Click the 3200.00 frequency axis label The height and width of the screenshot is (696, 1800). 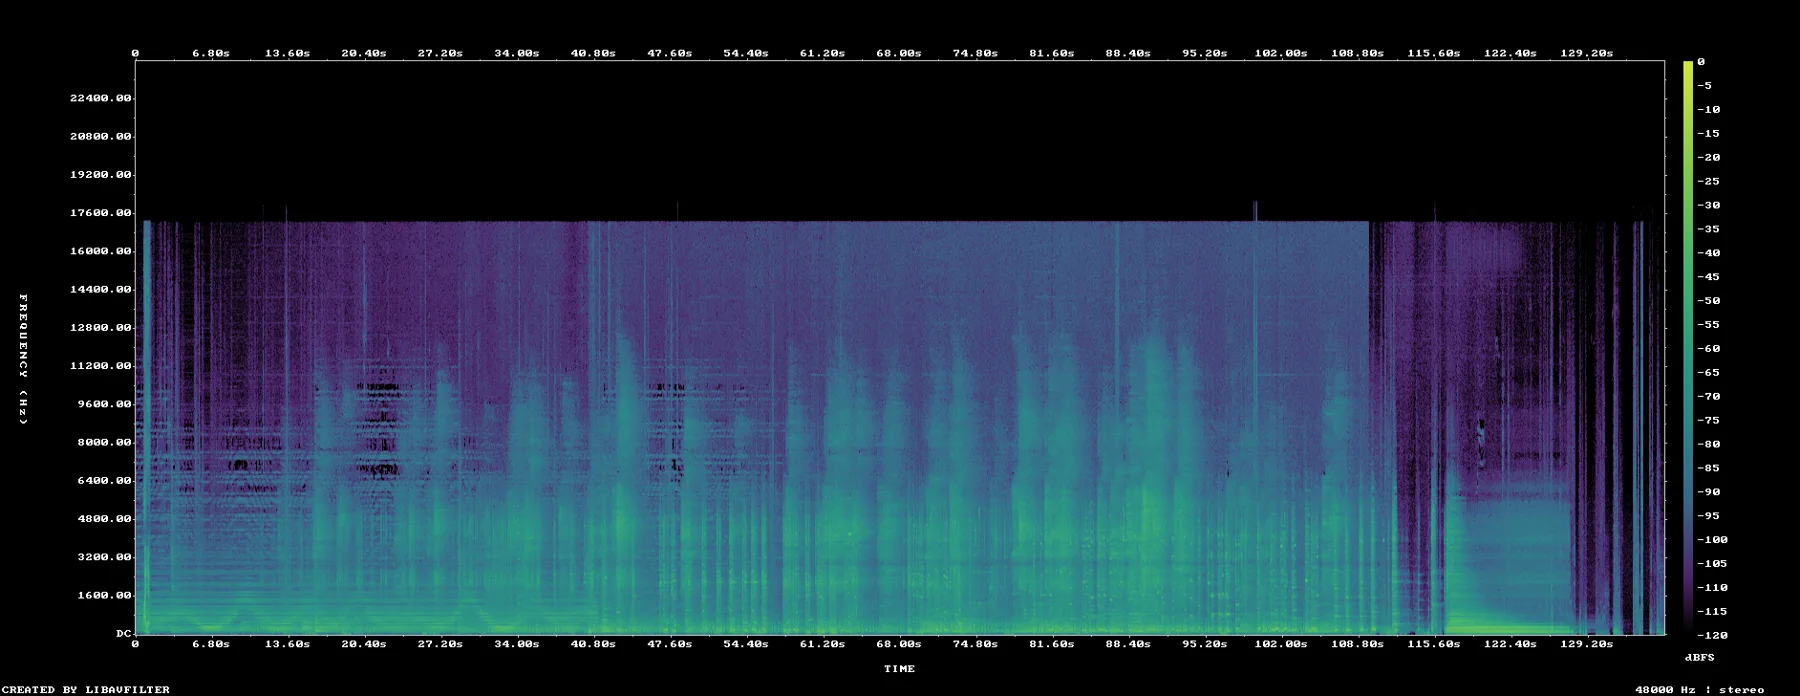(x=105, y=557)
